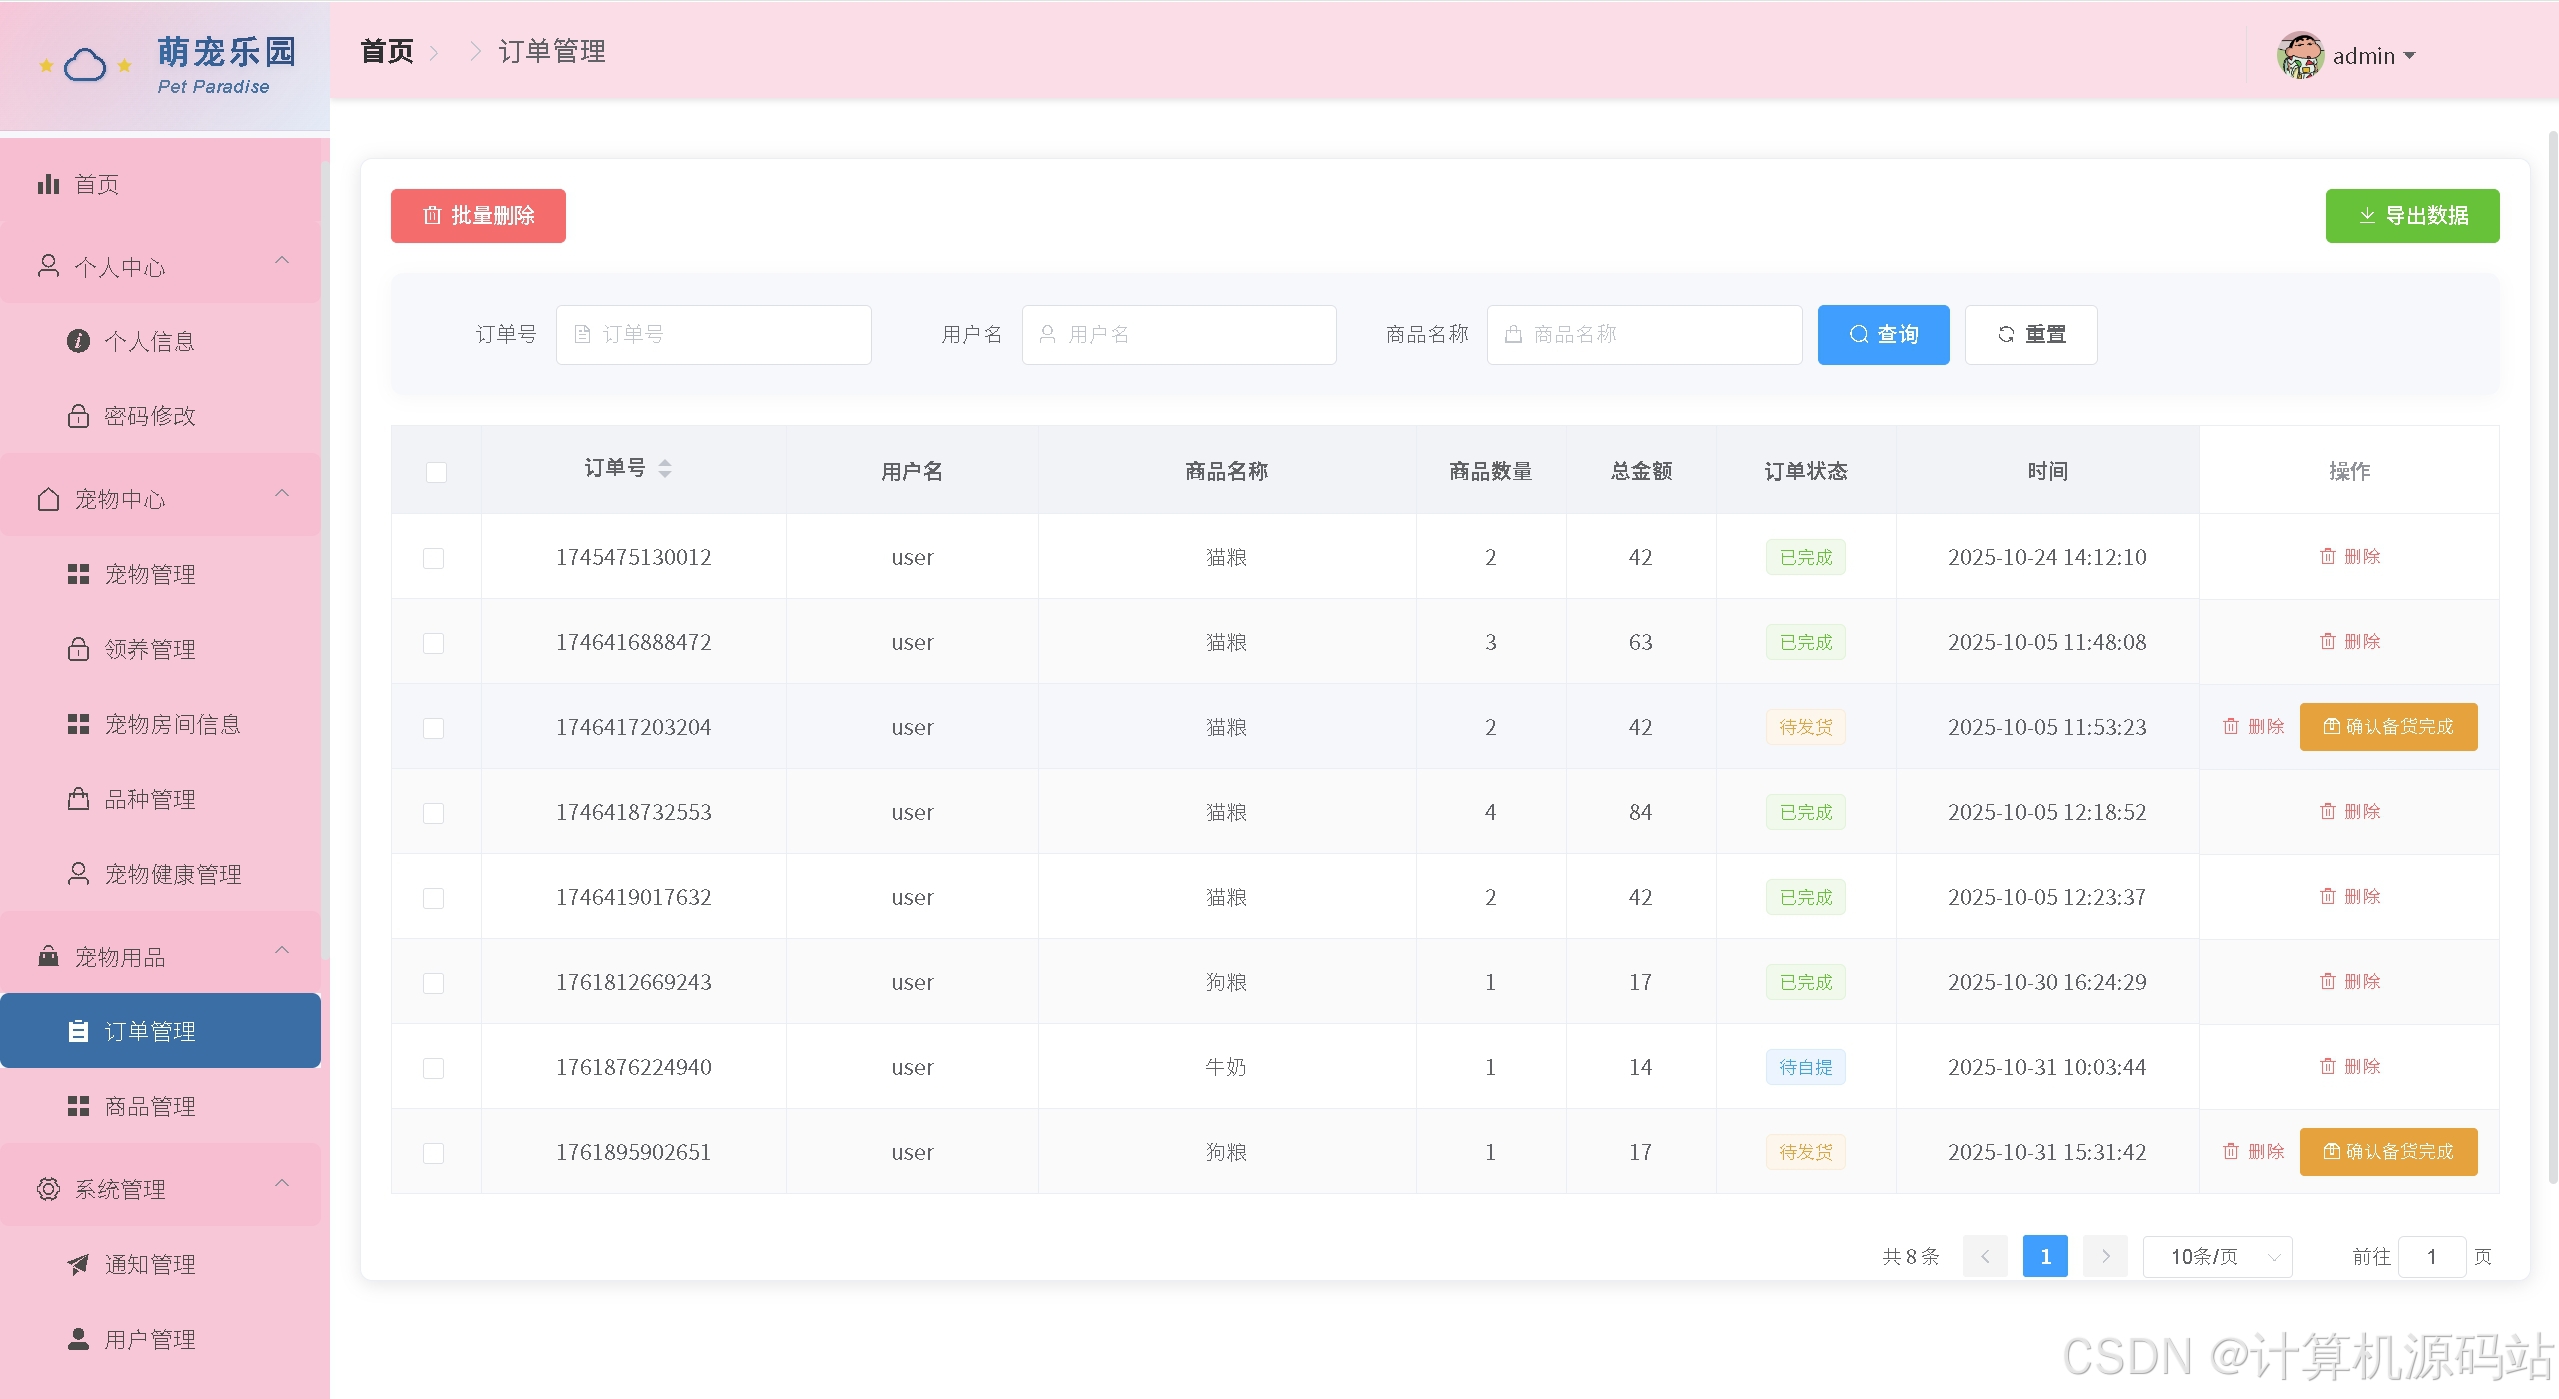Click the cloud logo icon
The width and height of the screenshot is (2559, 1399).
[x=85, y=65]
